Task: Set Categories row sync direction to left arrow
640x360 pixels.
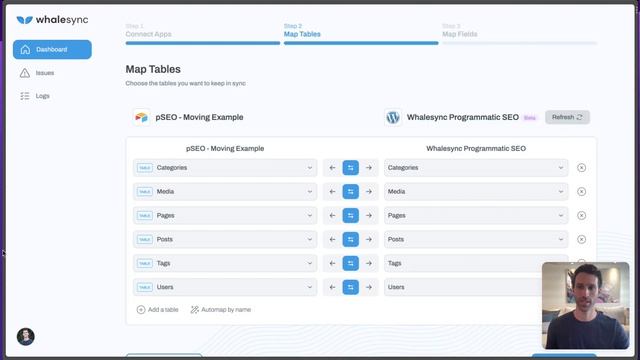Action: (x=332, y=168)
